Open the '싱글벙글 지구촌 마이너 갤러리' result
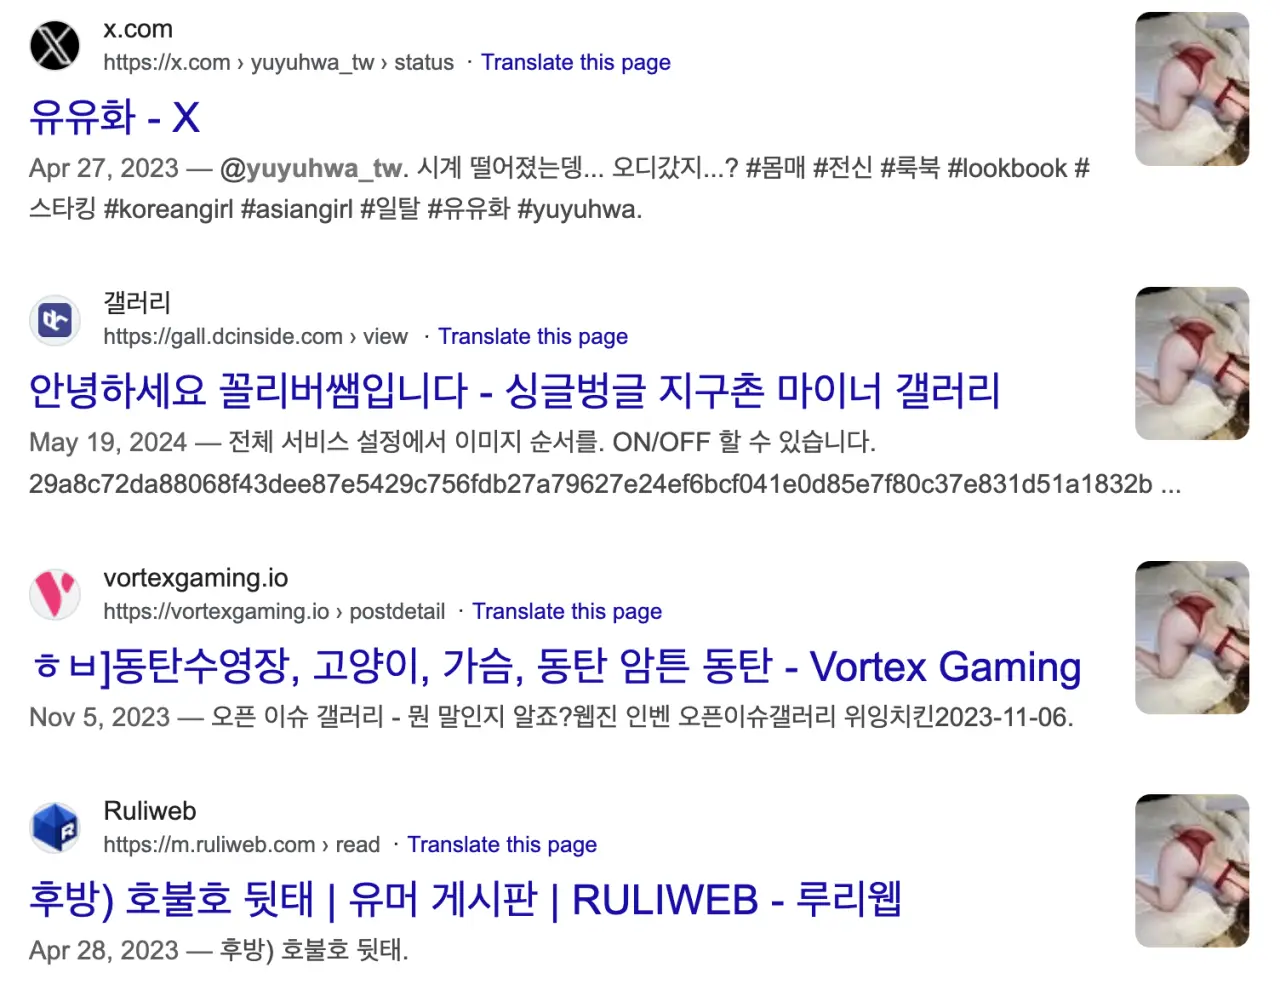 [x=515, y=391]
